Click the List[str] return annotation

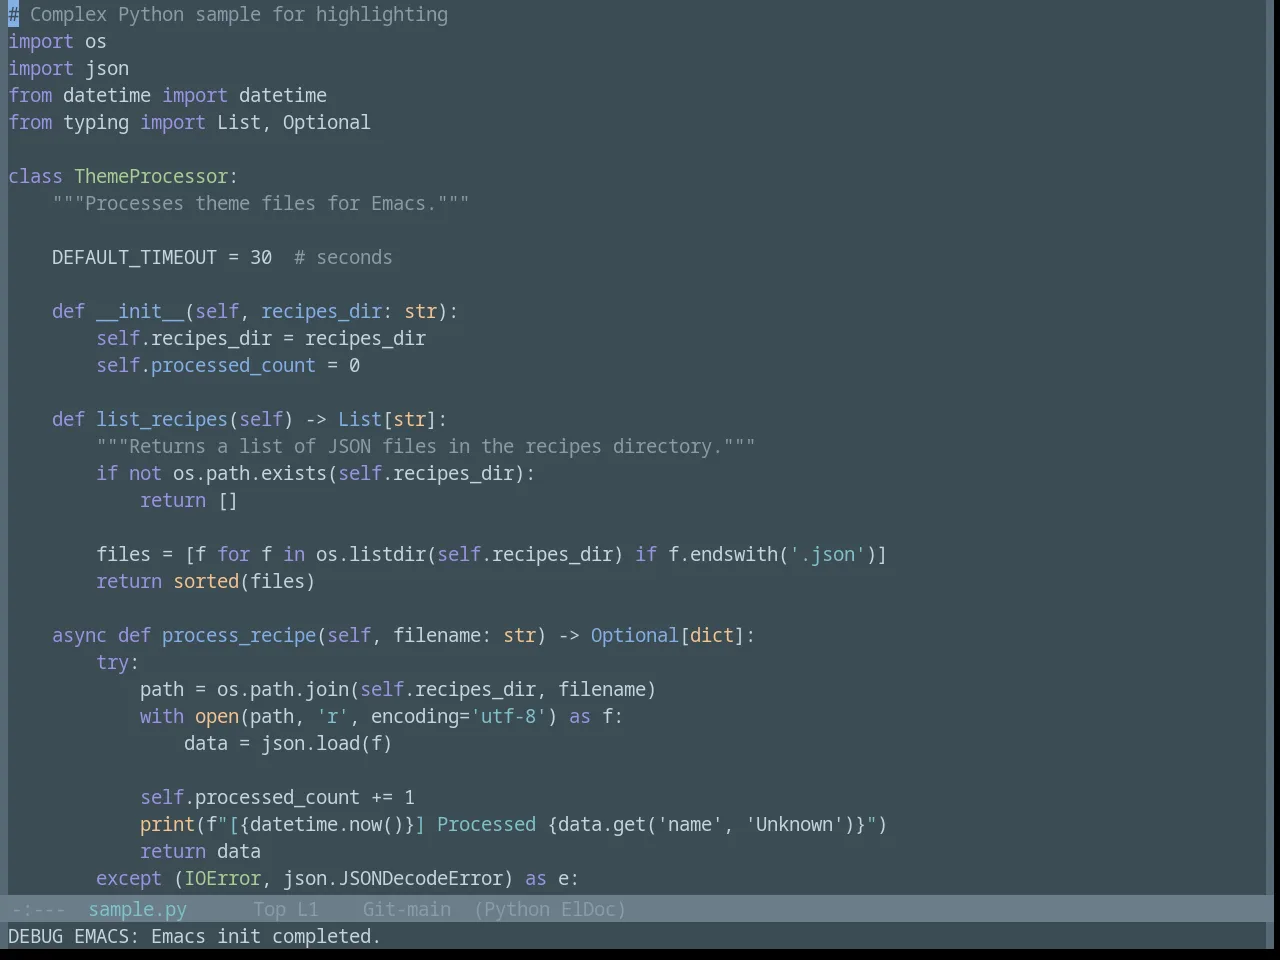pos(387,419)
